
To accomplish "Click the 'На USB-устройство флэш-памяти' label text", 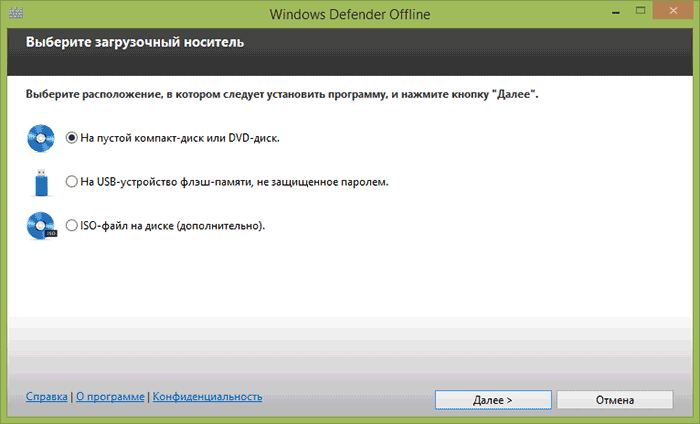I will click(234, 182).
